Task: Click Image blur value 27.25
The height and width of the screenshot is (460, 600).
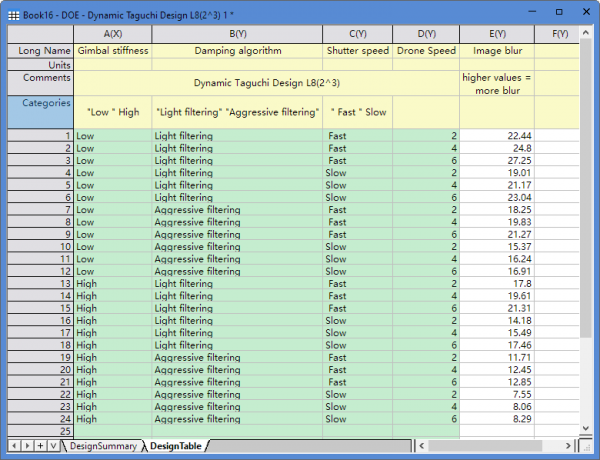Action: [x=497, y=160]
